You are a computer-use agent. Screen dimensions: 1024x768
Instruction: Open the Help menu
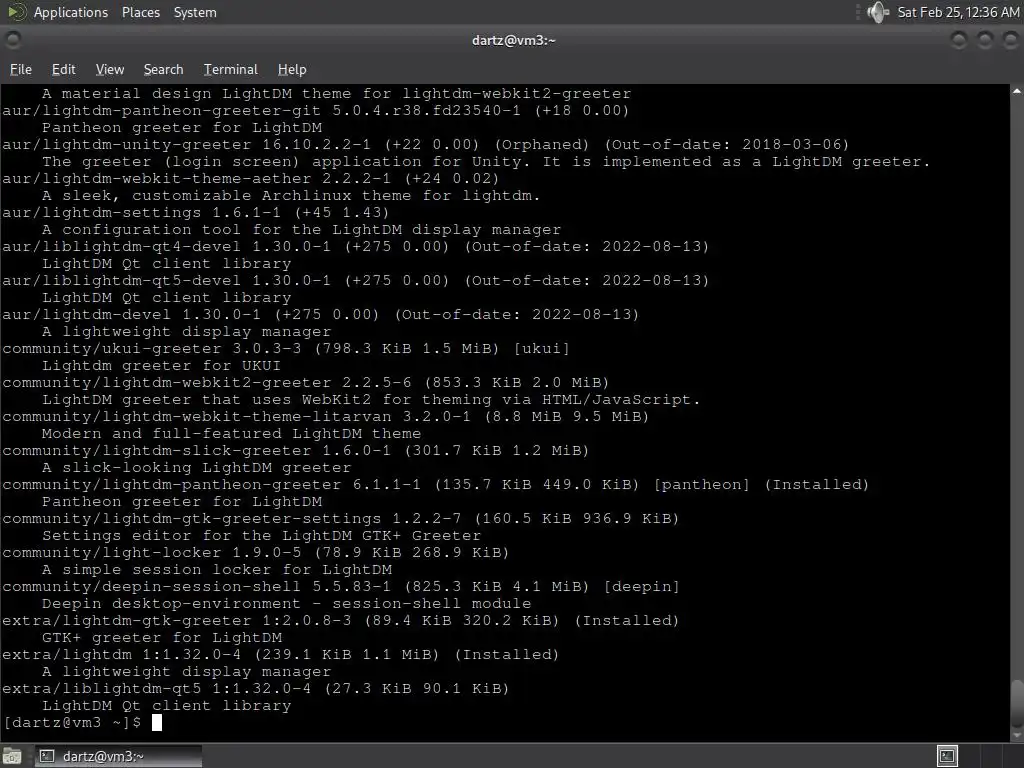(292, 69)
